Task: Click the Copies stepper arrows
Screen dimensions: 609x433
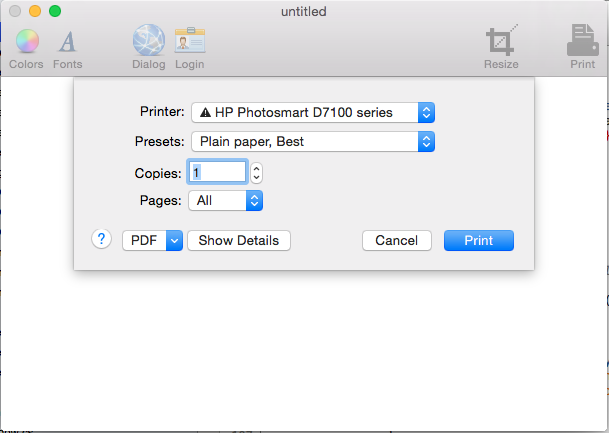Action: [x=256, y=172]
